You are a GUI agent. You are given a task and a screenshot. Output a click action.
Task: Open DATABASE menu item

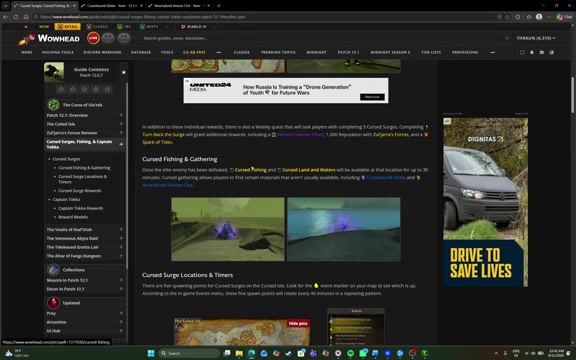141,52
